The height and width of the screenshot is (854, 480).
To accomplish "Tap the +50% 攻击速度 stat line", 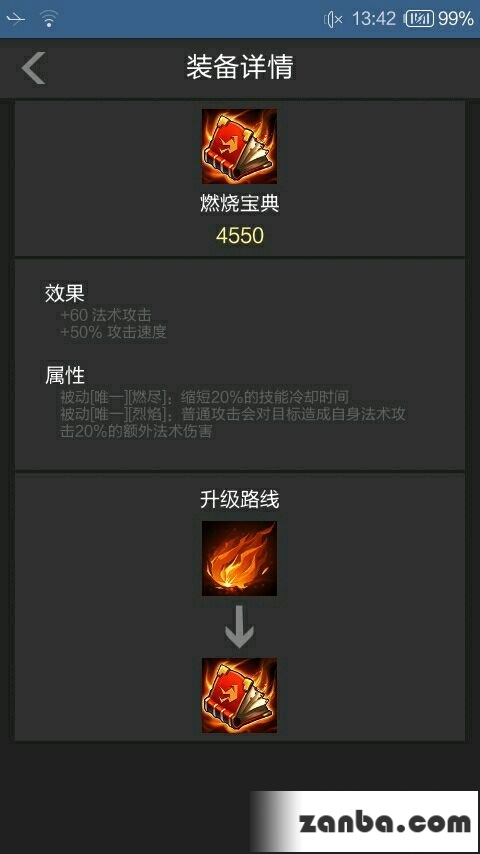I will [x=113, y=332].
